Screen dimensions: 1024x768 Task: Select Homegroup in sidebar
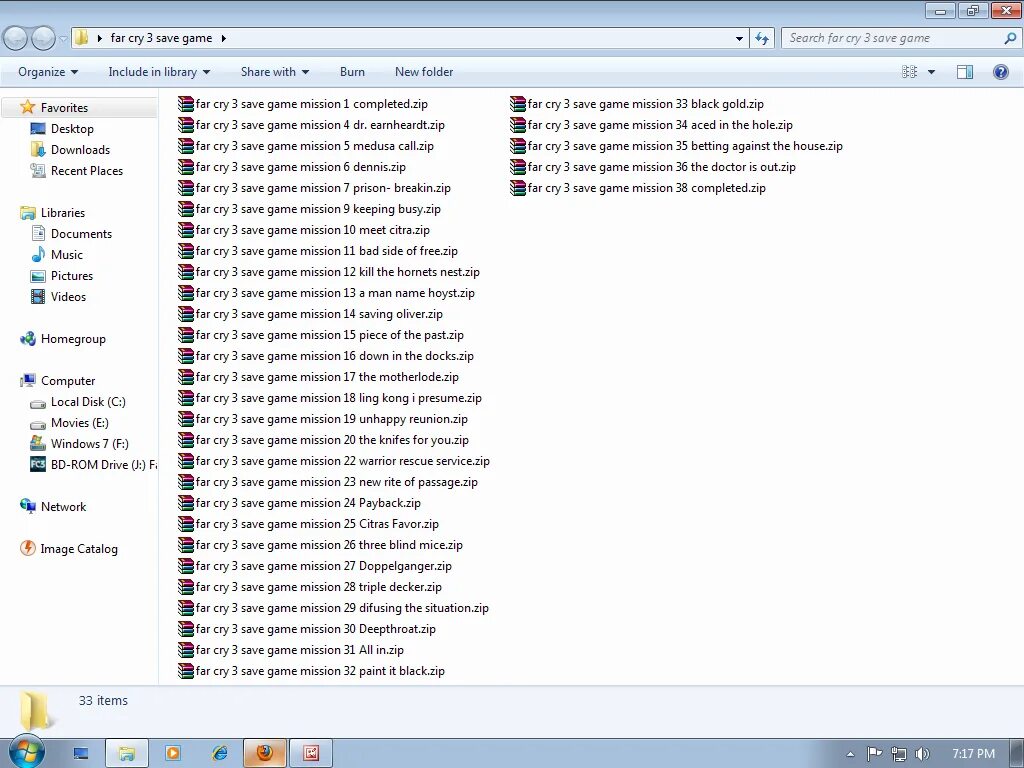tap(73, 339)
